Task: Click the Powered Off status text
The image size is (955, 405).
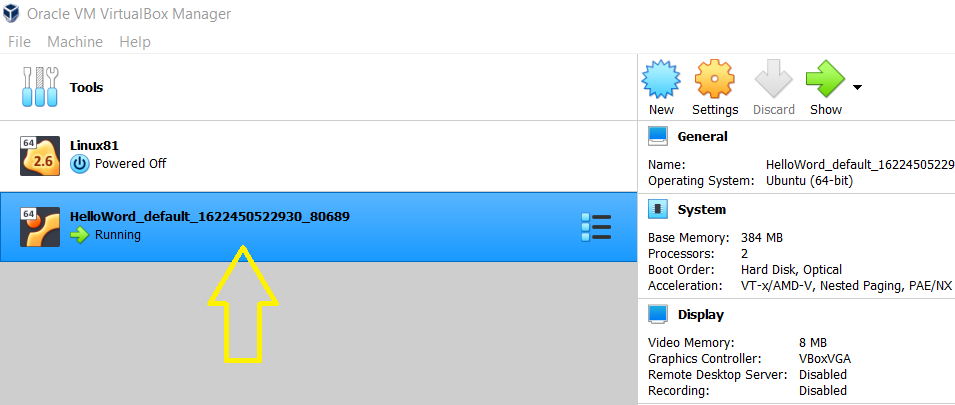Action: pos(130,164)
